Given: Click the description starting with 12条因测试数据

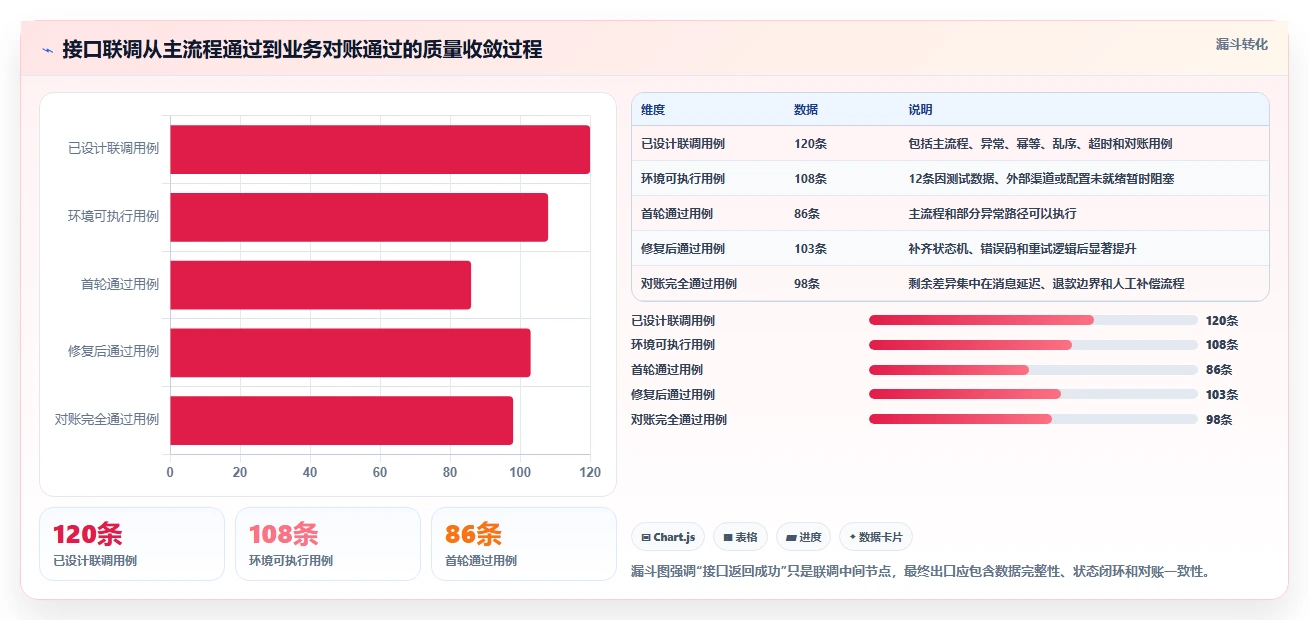Looking at the screenshot, I should click(x=1041, y=179).
